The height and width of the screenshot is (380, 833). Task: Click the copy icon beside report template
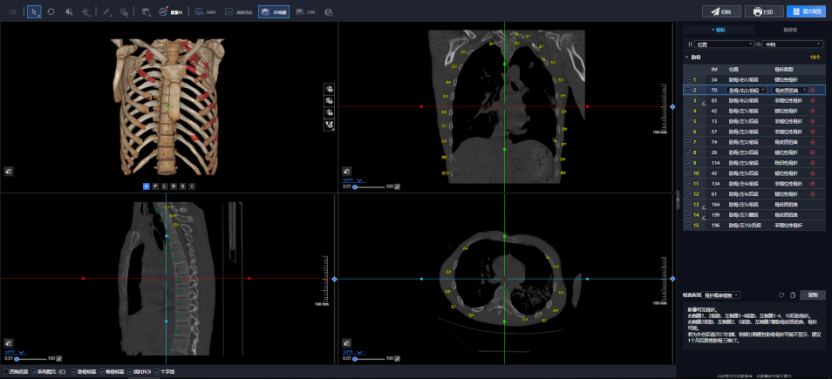click(793, 295)
